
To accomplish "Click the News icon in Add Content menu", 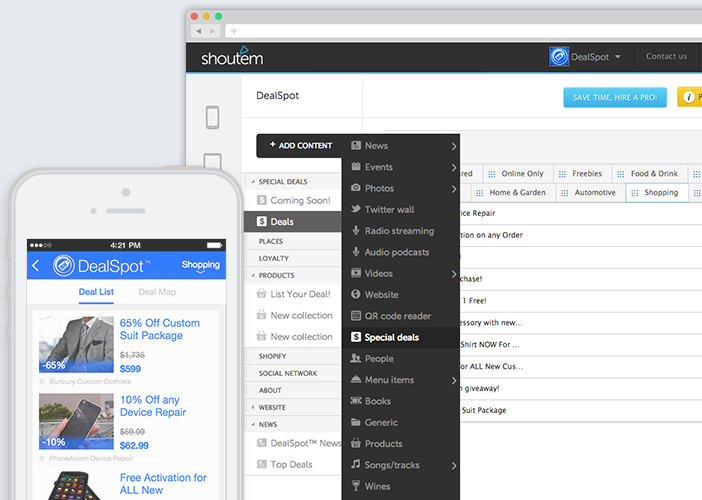I will click(356, 145).
